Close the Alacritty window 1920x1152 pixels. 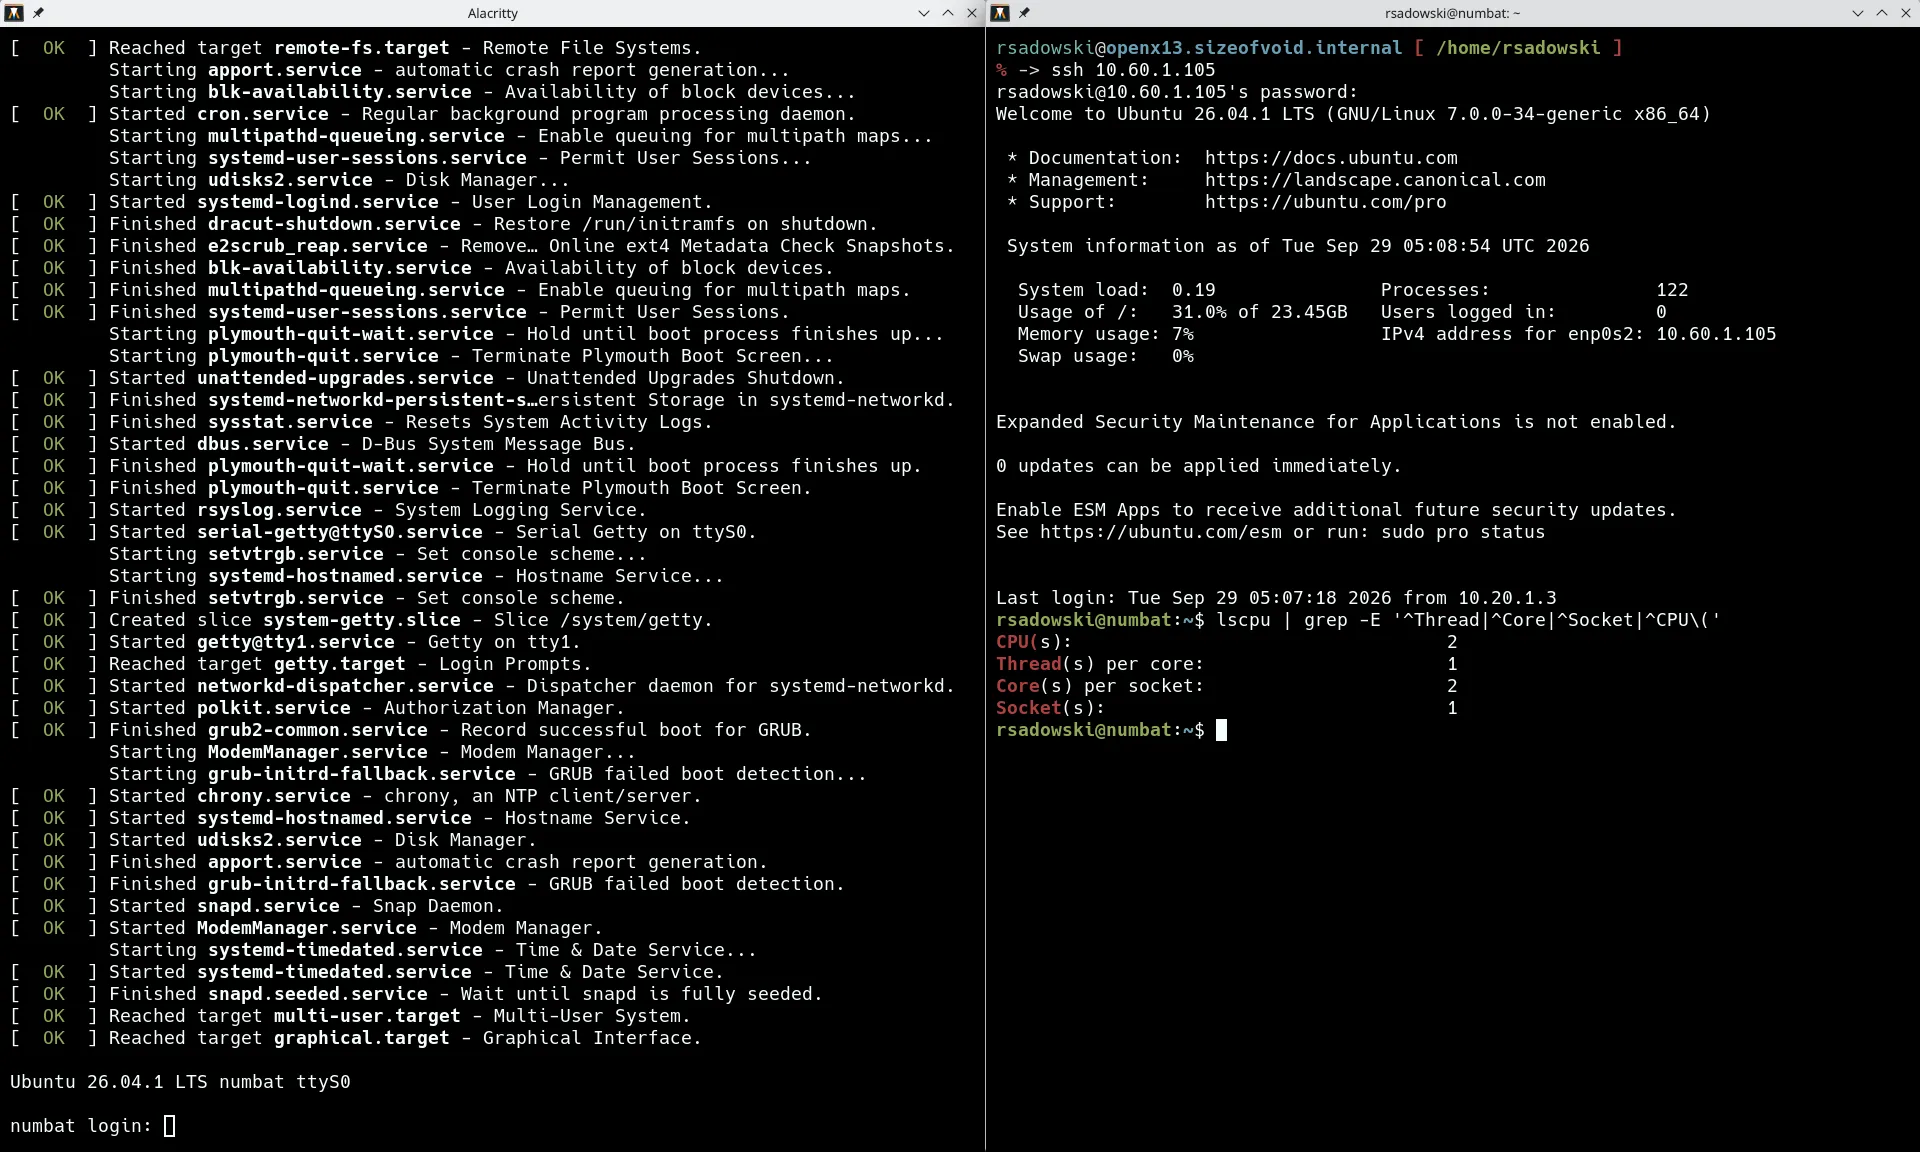click(972, 13)
